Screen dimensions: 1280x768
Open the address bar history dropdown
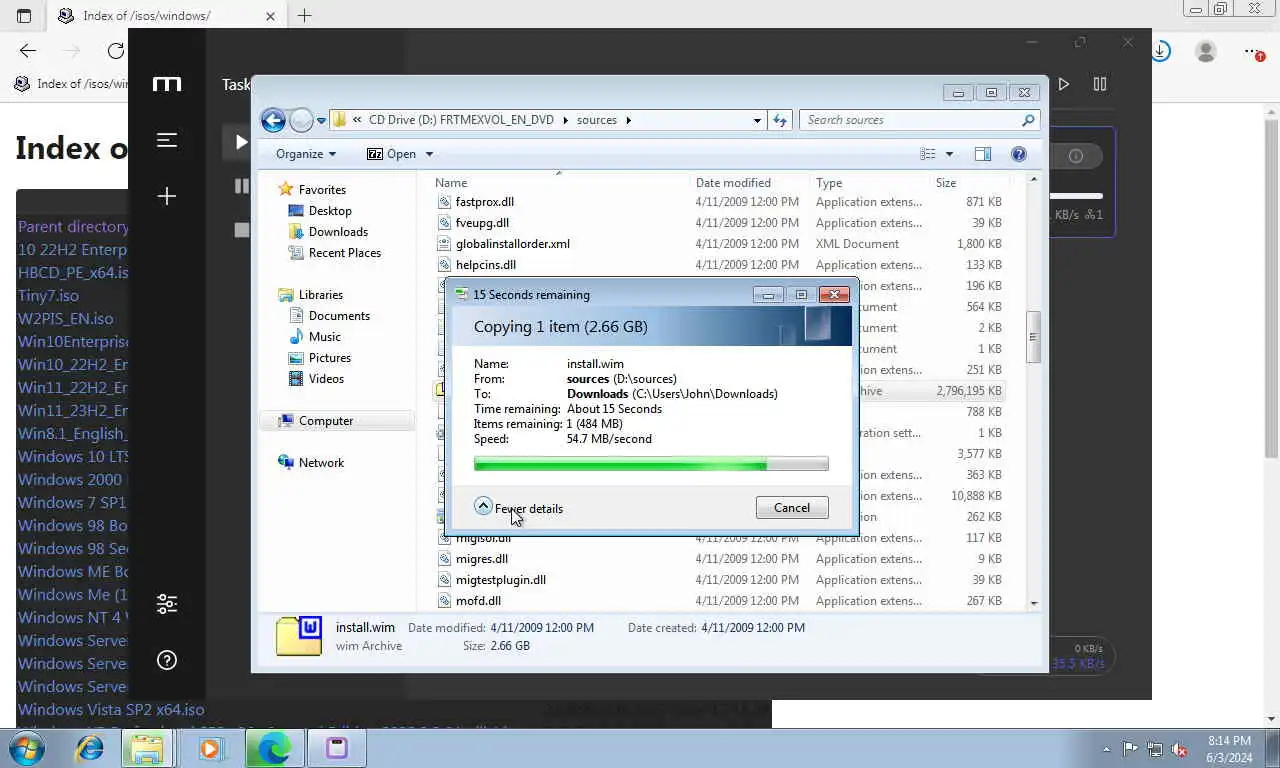(x=757, y=120)
